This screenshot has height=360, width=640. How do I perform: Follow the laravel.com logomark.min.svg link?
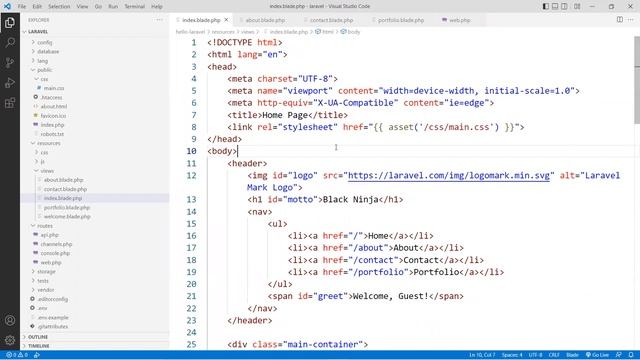tap(449, 176)
